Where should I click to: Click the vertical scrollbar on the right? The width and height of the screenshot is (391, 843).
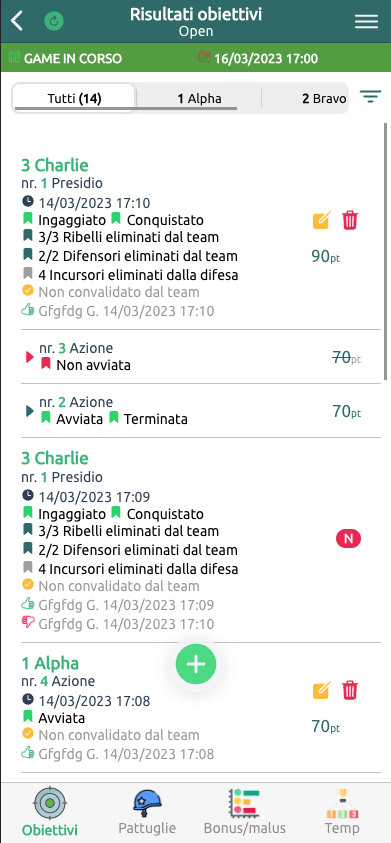tap(385, 252)
